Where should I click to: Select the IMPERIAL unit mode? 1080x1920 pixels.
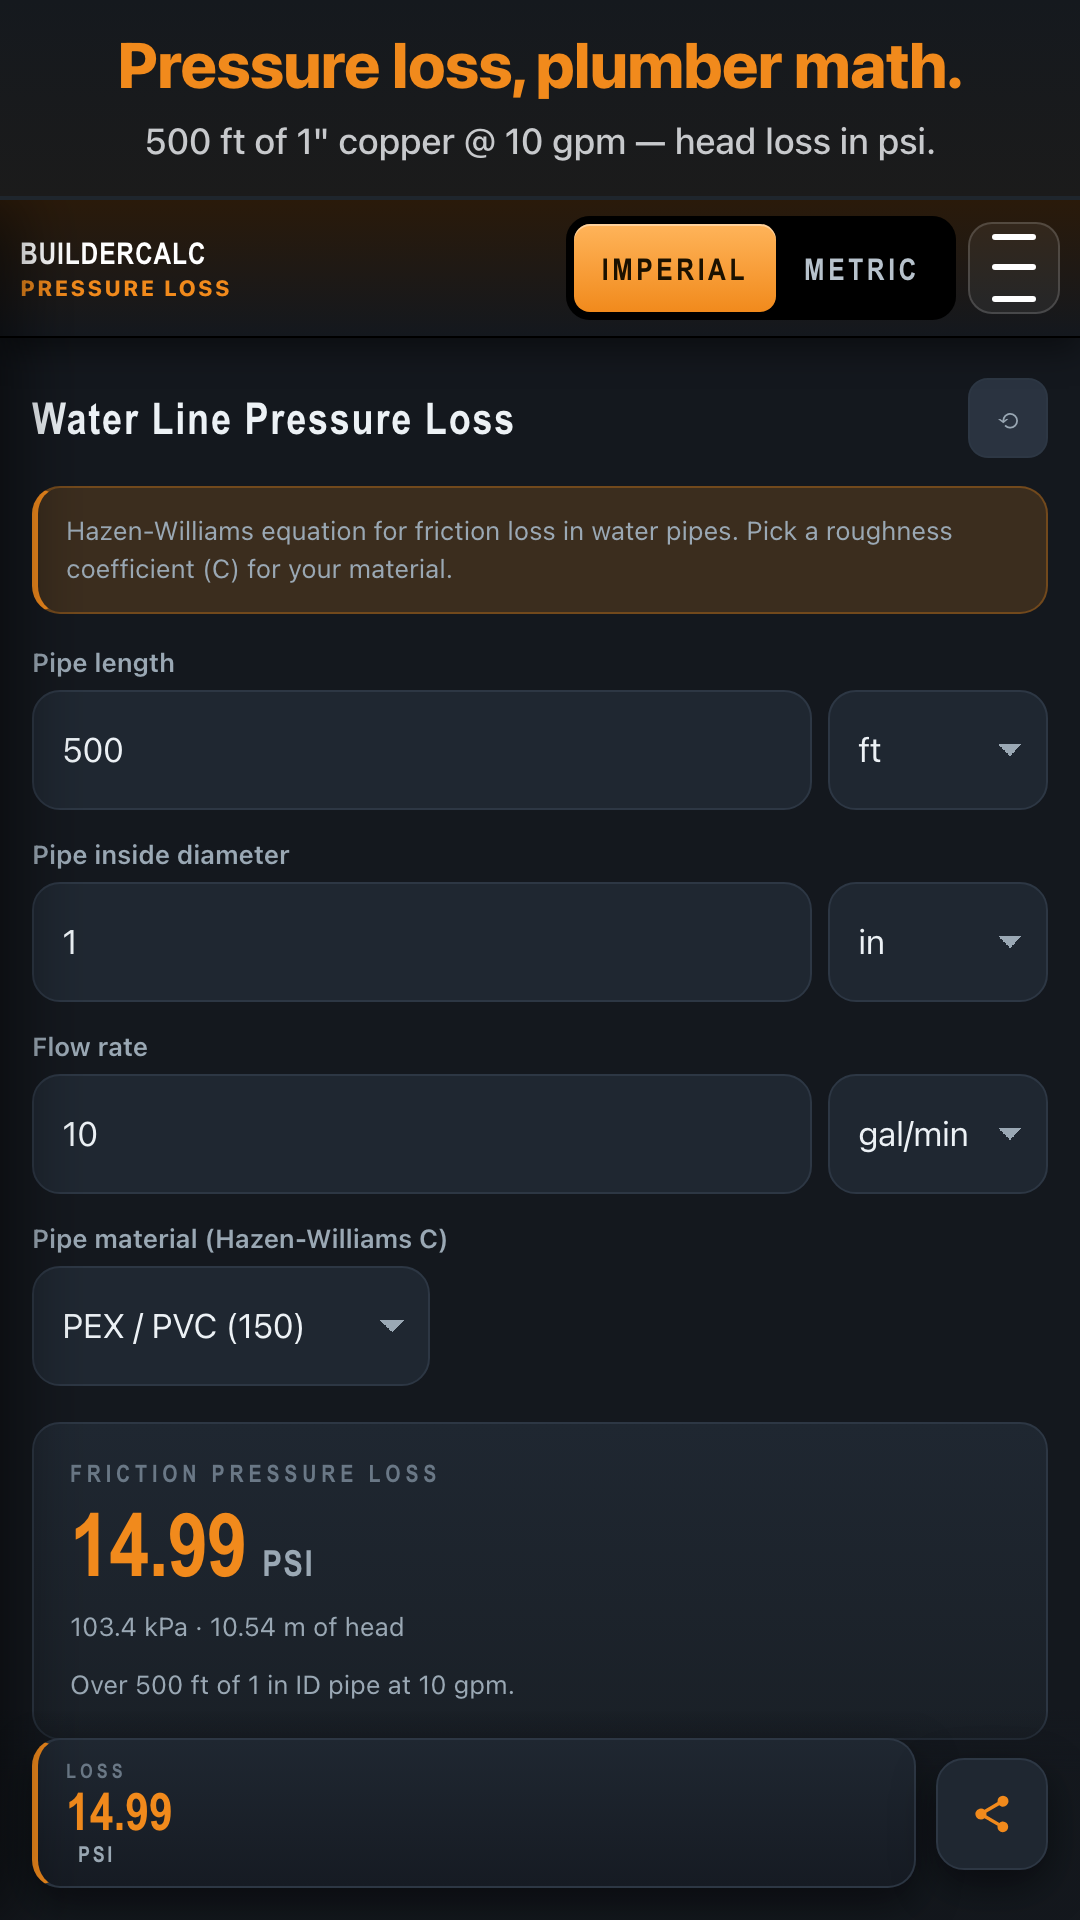(674, 268)
